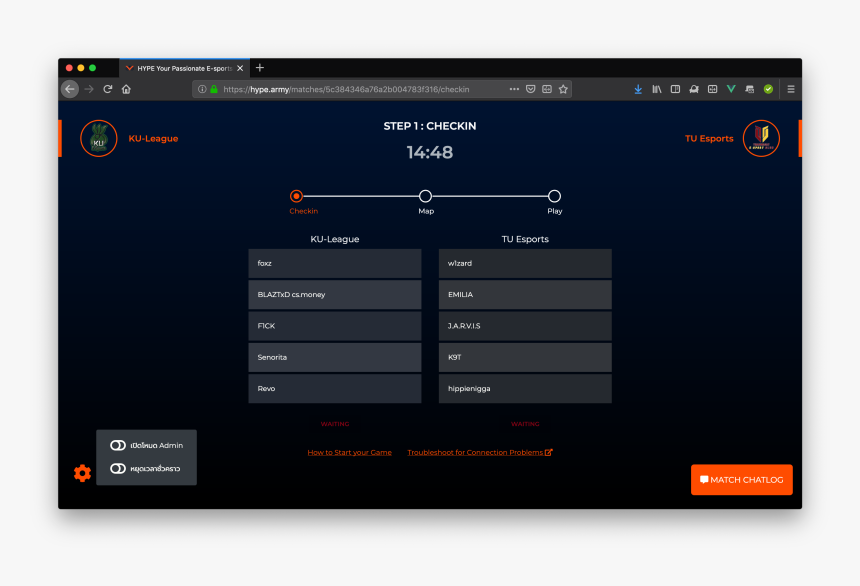
Task: Click the KU-League roster column heading
Action: pos(335,239)
